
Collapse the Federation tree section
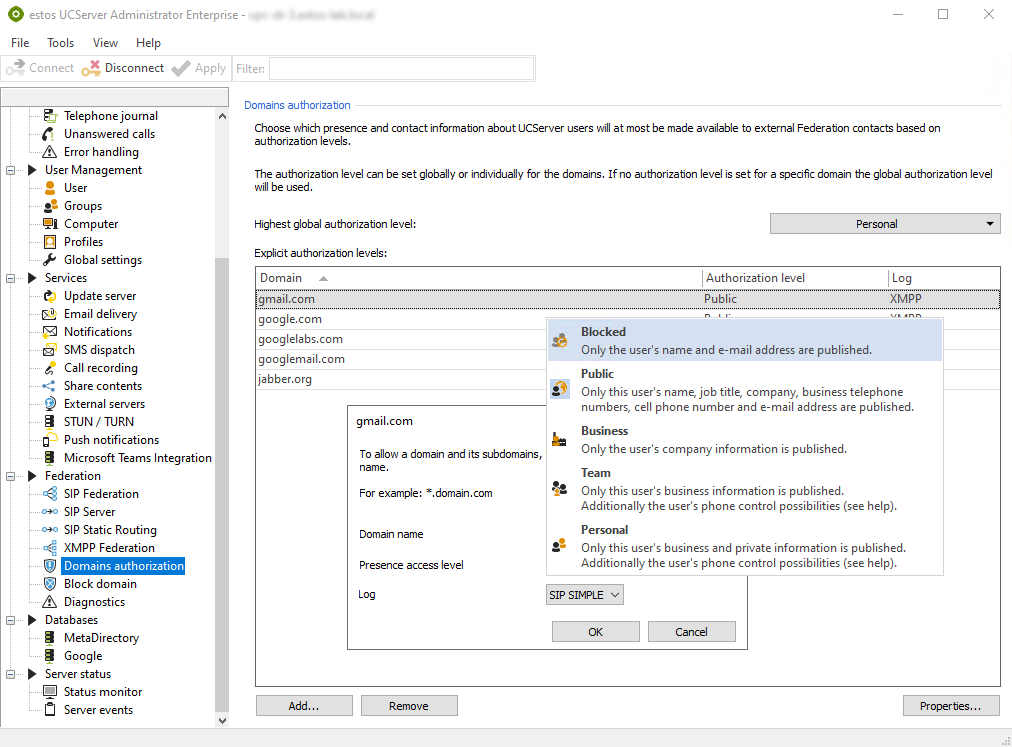[x=13, y=476]
